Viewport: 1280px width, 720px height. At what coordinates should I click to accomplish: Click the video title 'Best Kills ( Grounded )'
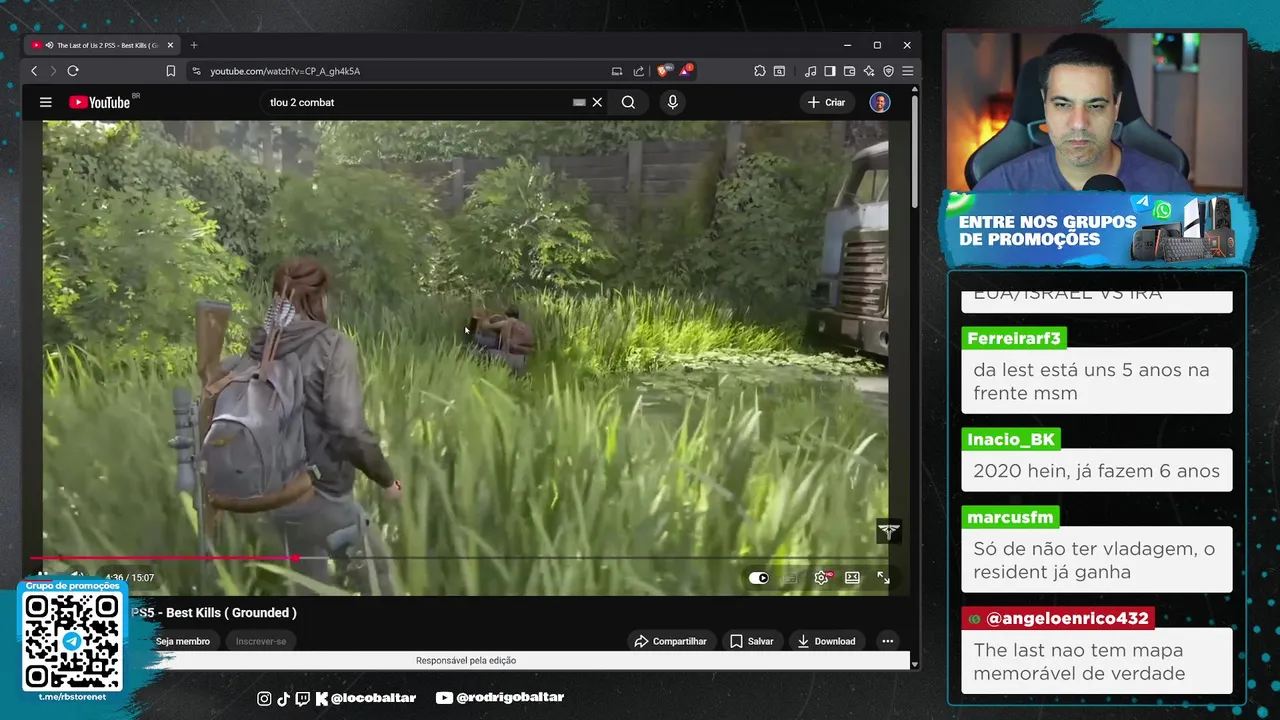point(231,613)
